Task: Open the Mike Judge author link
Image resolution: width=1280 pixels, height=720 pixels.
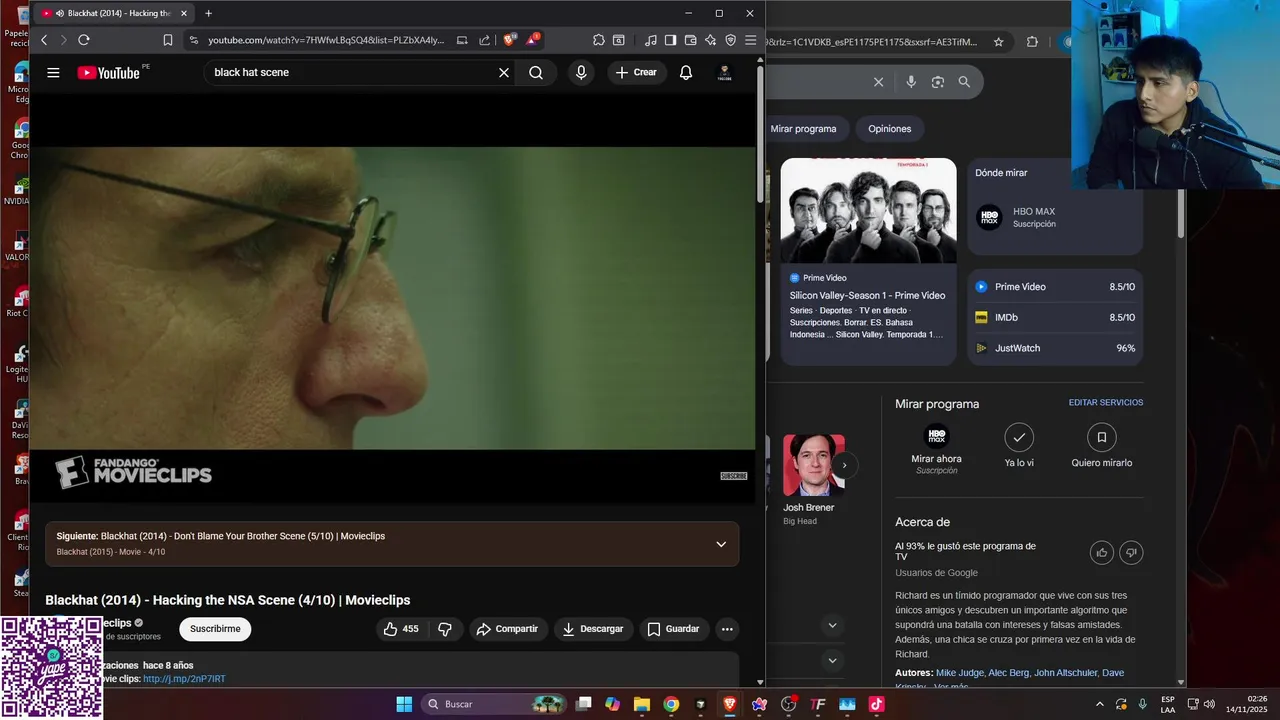Action: [959, 673]
